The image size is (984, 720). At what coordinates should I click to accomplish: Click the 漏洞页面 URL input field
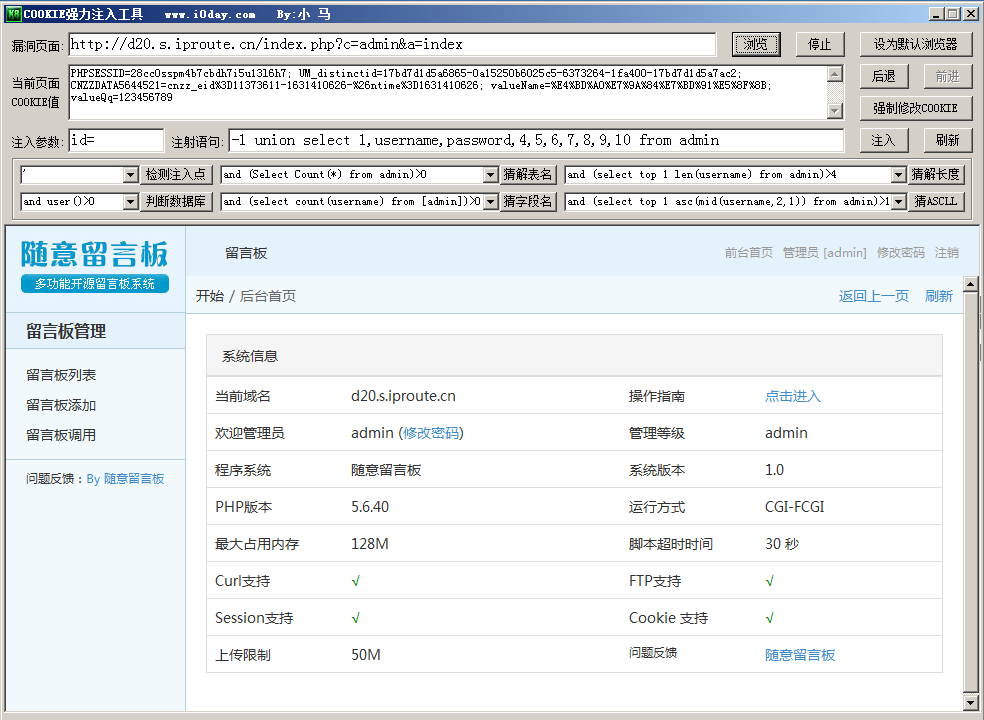(392, 45)
